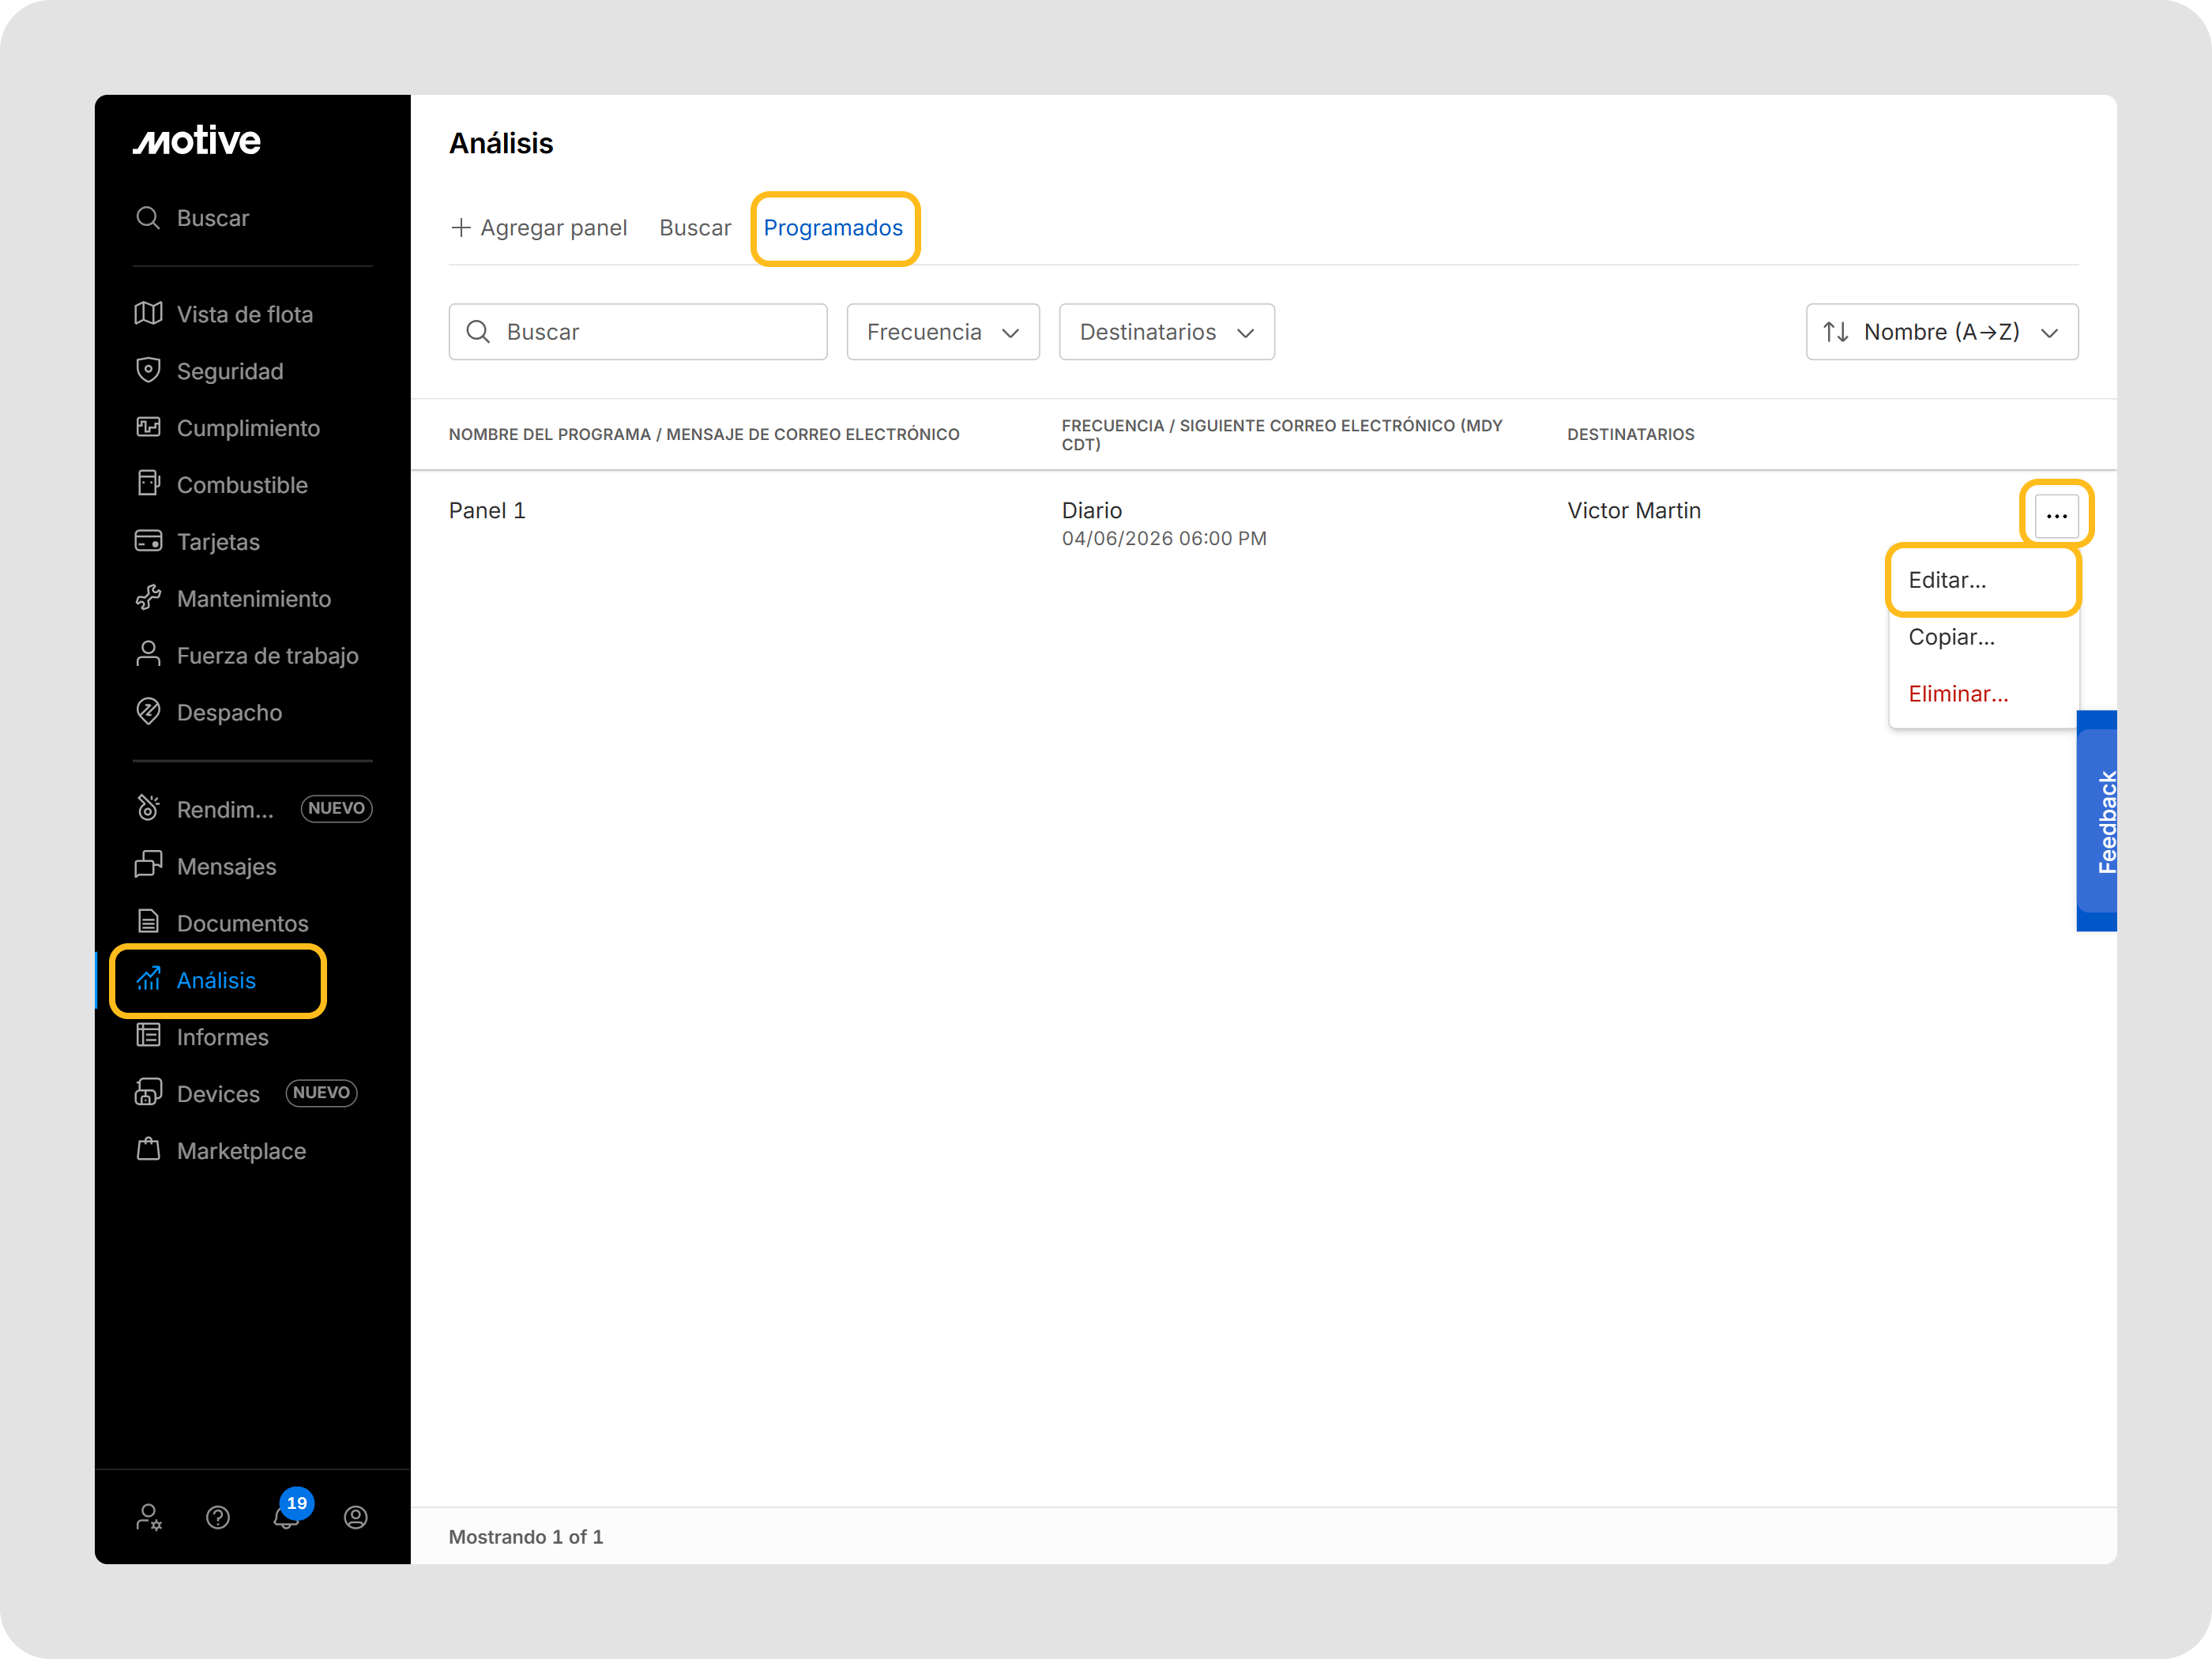Switch to the Programados tab
Viewport: 2212px width, 1659px height.
pos(833,228)
